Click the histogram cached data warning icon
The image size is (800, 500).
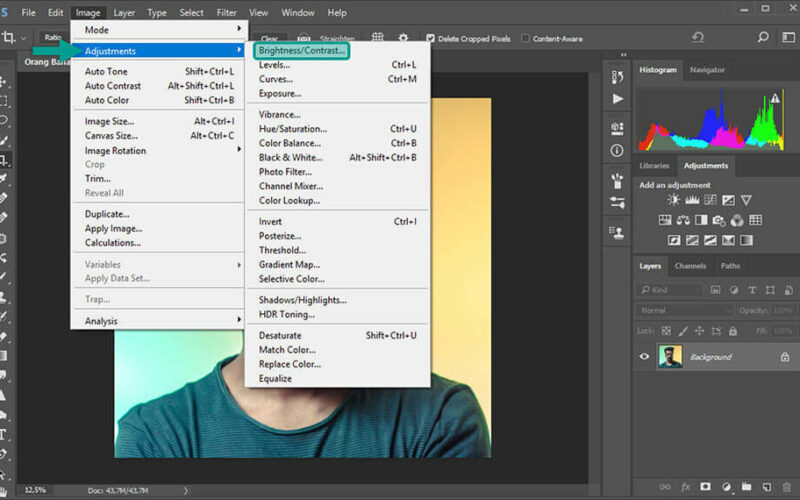coord(776,98)
